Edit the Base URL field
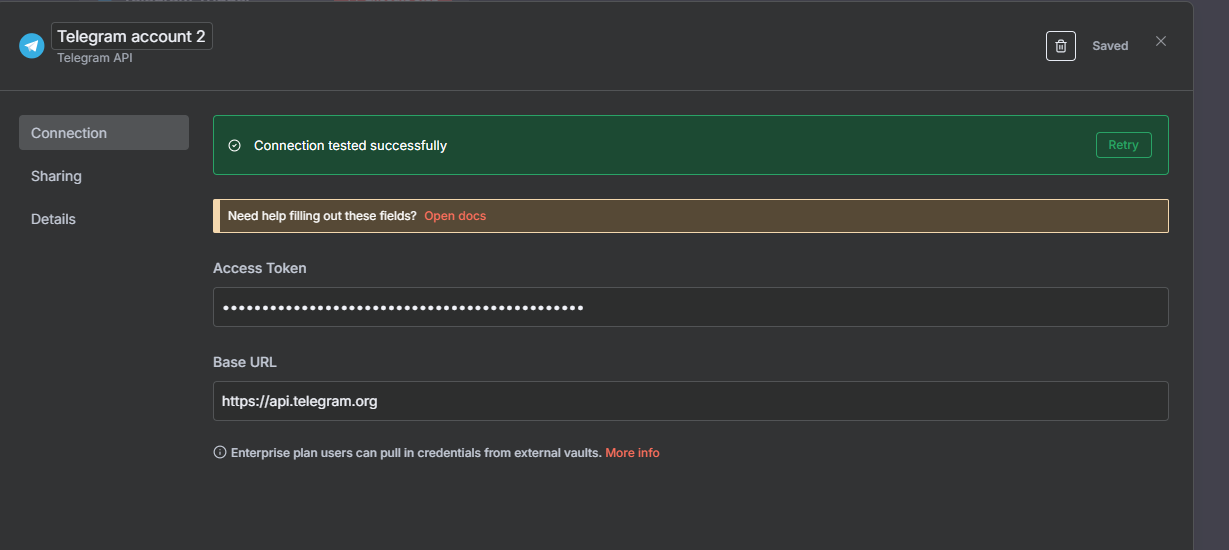Screen dimensions: 1229x550 (690, 401)
